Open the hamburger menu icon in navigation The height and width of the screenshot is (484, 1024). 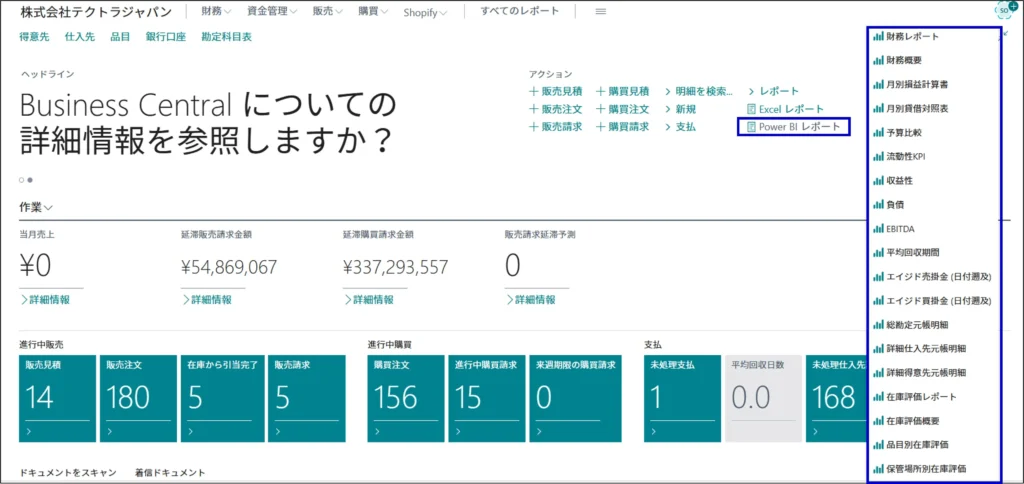pyautogui.click(x=600, y=12)
